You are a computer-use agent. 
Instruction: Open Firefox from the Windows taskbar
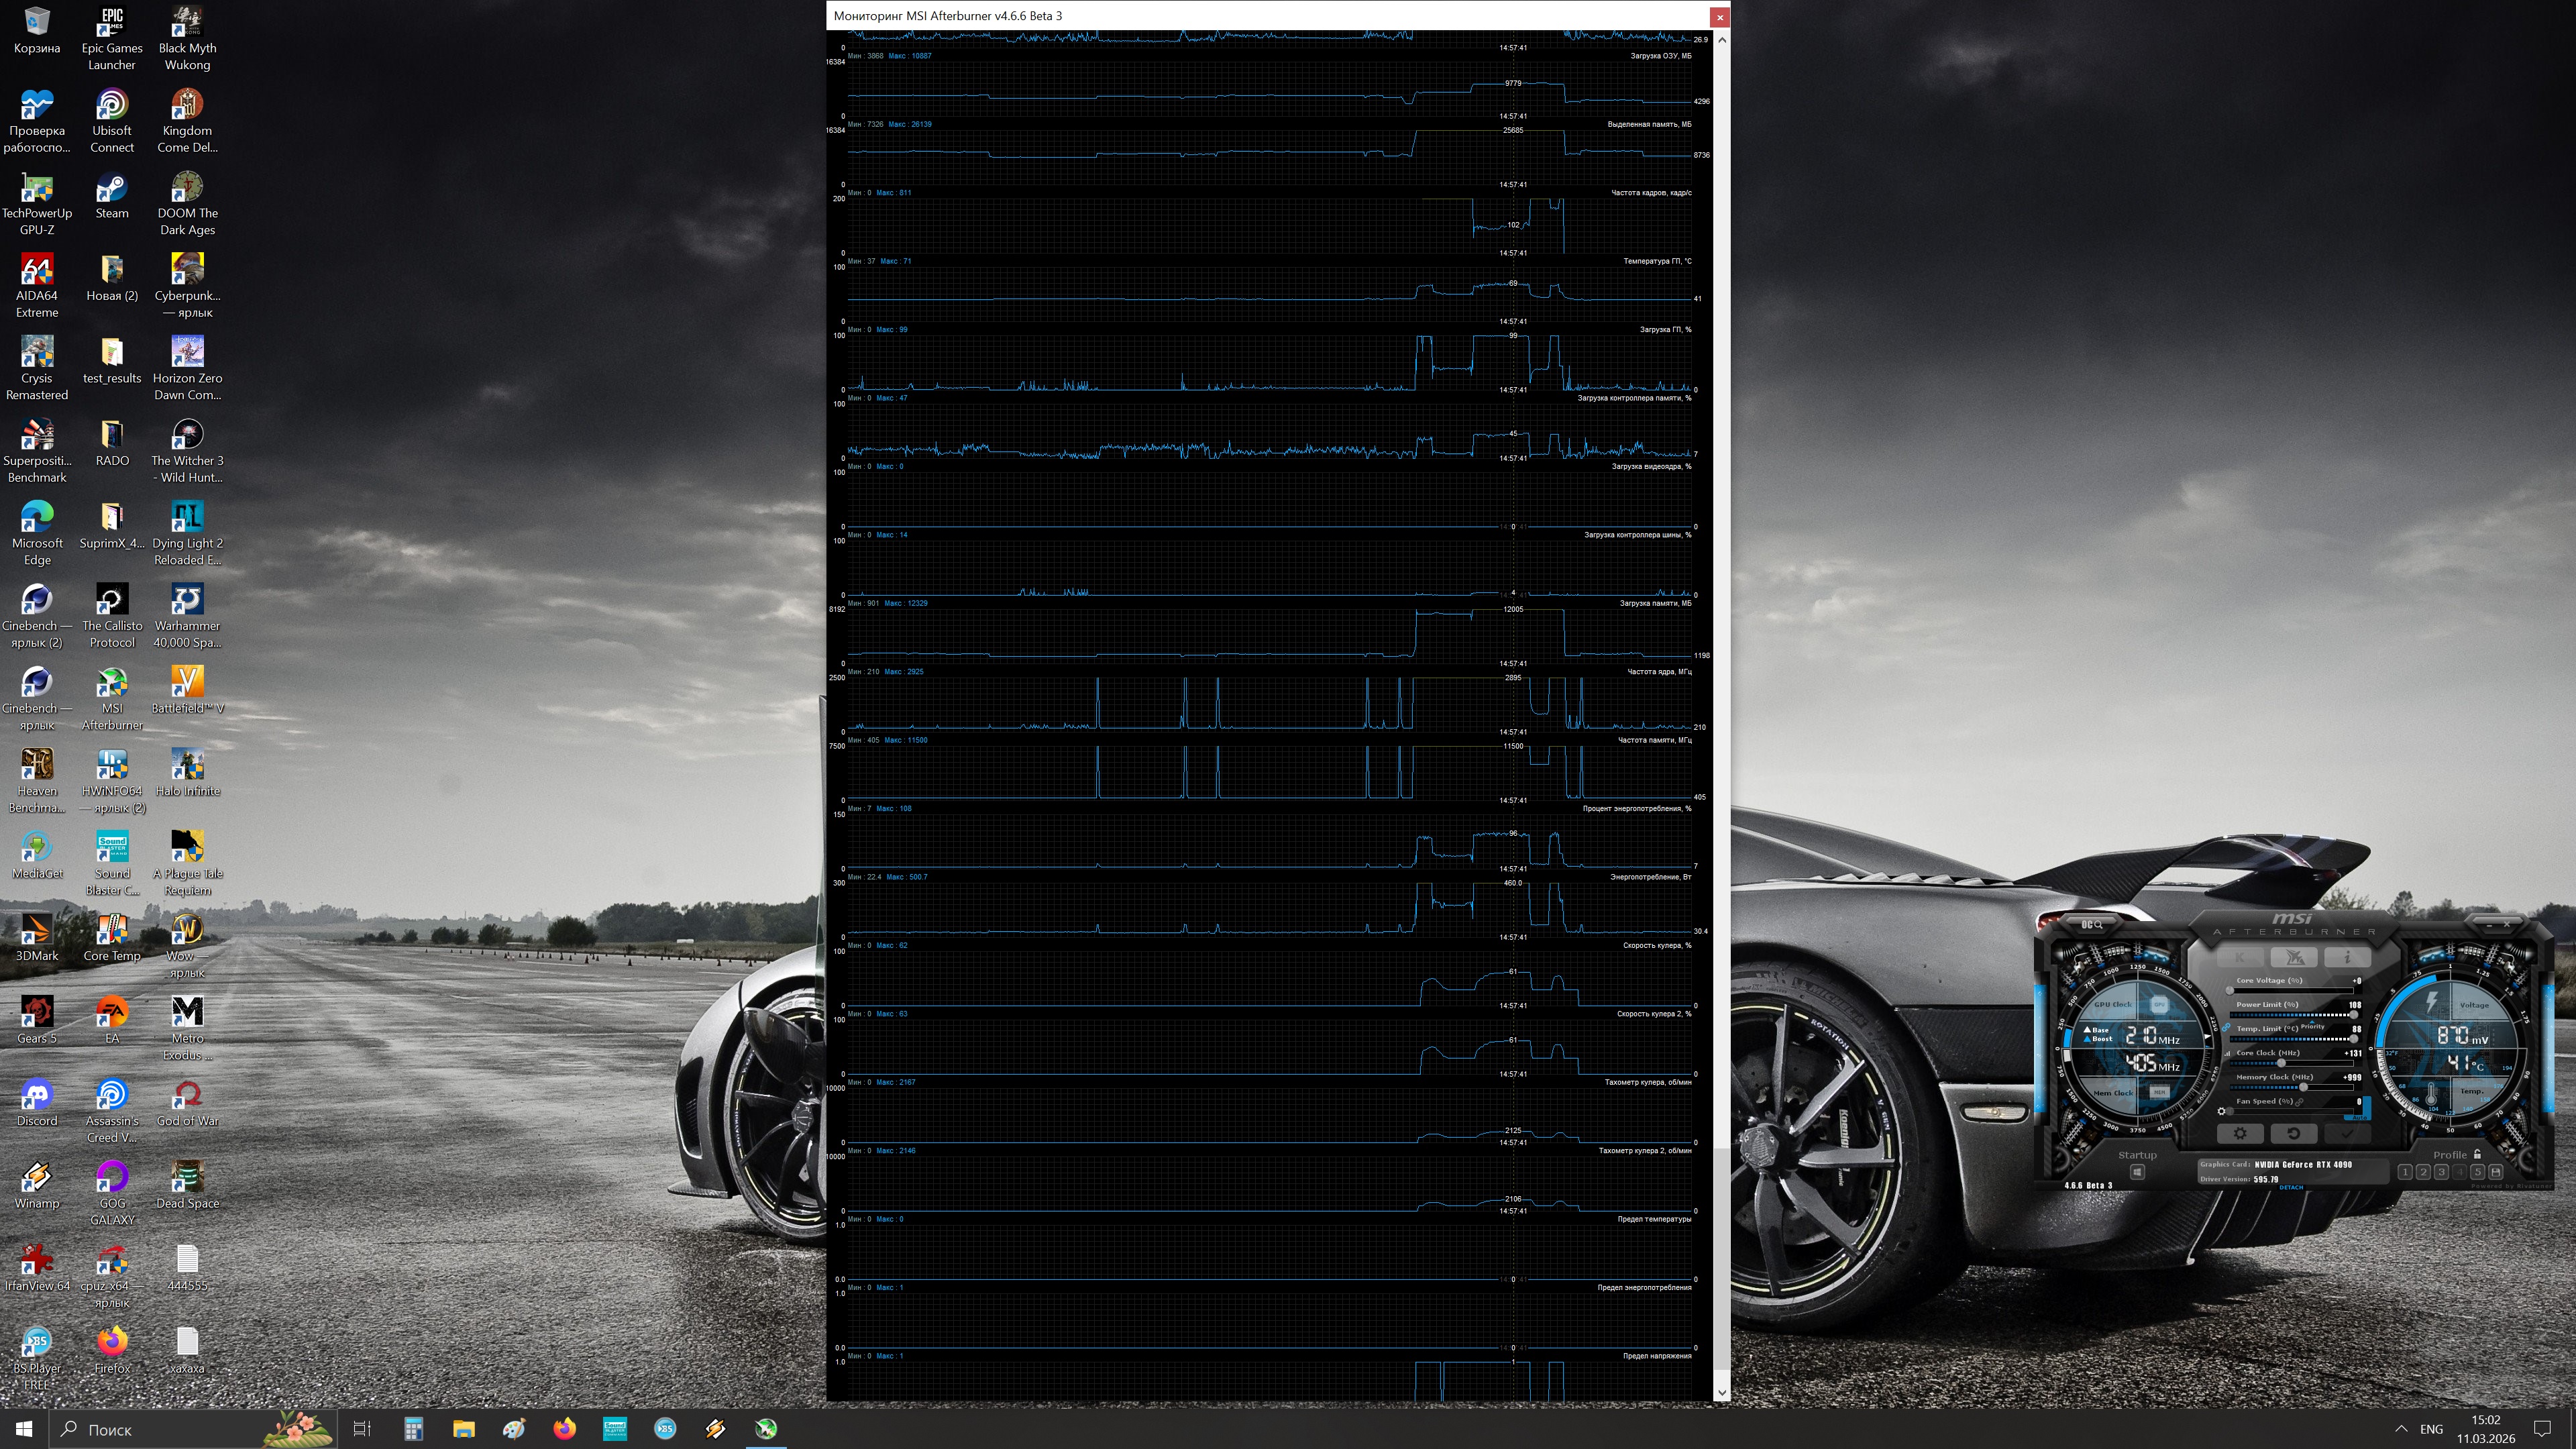pyautogui.click(x=564, y=1429)
